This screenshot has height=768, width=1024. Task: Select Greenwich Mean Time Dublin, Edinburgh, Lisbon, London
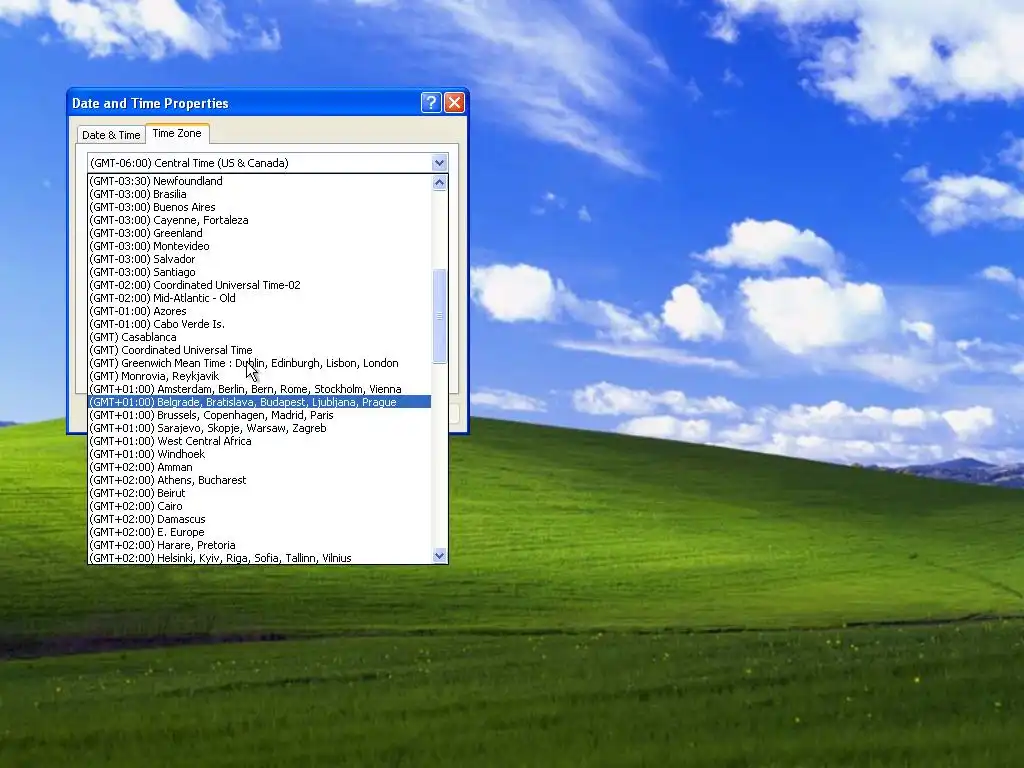click(259, 363)
